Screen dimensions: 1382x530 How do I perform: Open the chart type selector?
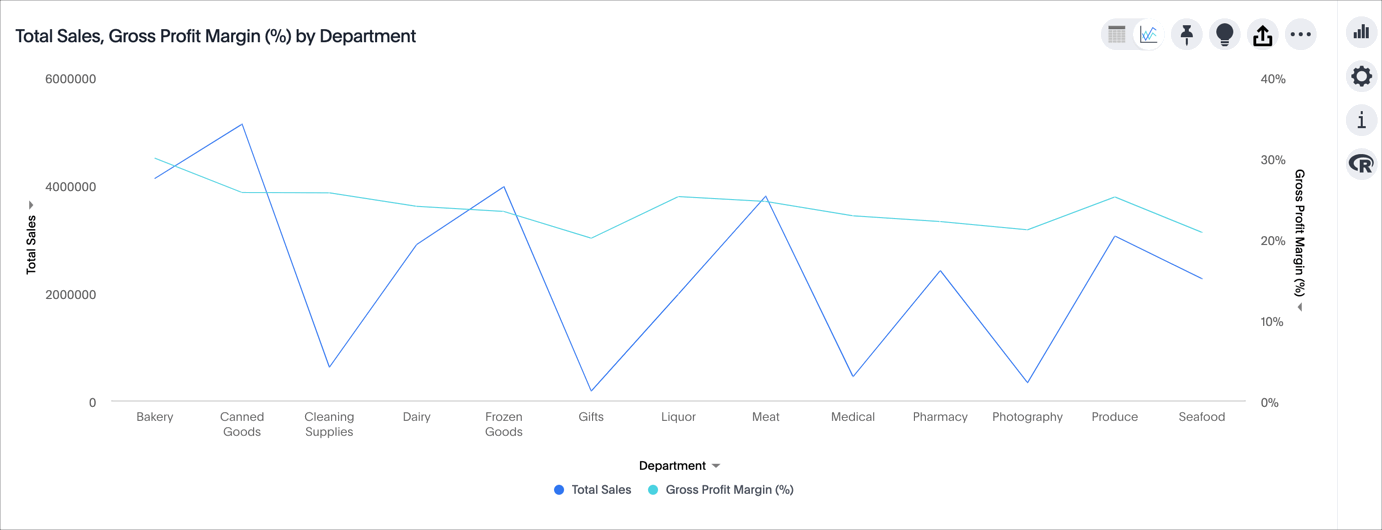[1361, 33]
